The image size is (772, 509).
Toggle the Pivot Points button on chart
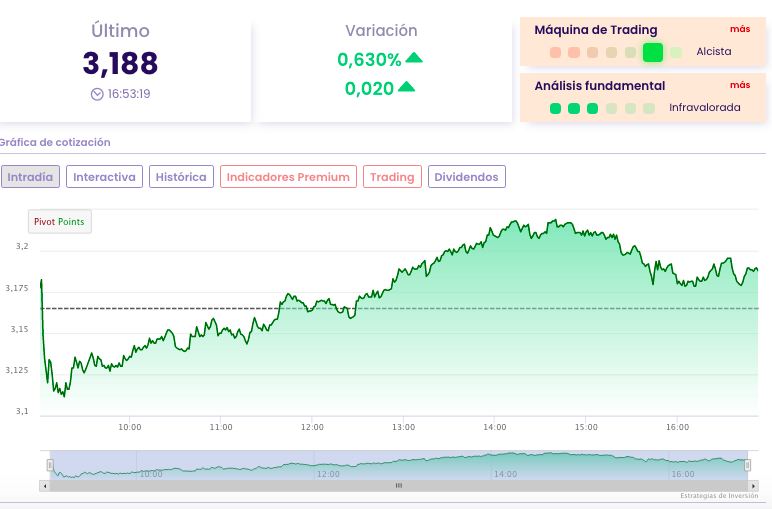tap(60, 221)
